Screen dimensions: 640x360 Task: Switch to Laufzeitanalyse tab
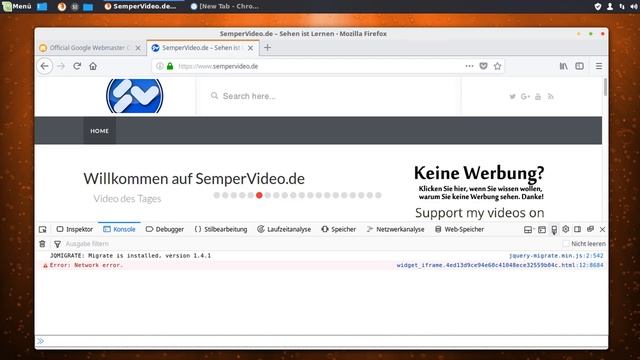(x=284, y=229)
